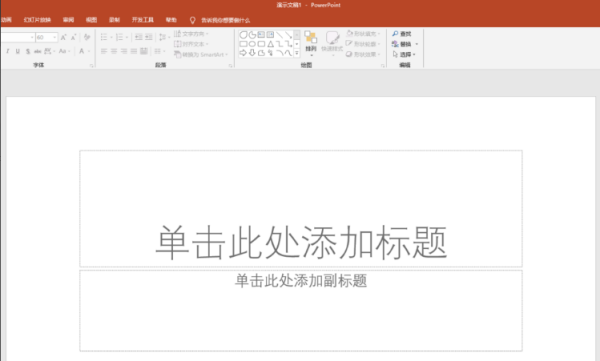Open line spacing options
This screenshot has width=600, height=361.
tap(165, 37)
